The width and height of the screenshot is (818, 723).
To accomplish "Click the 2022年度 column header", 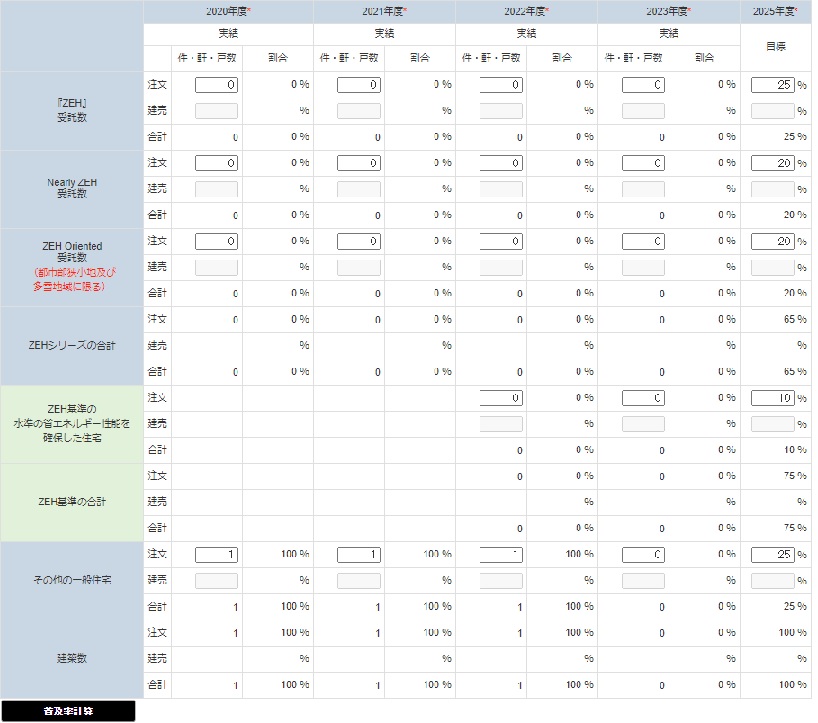I will (526, 11).
